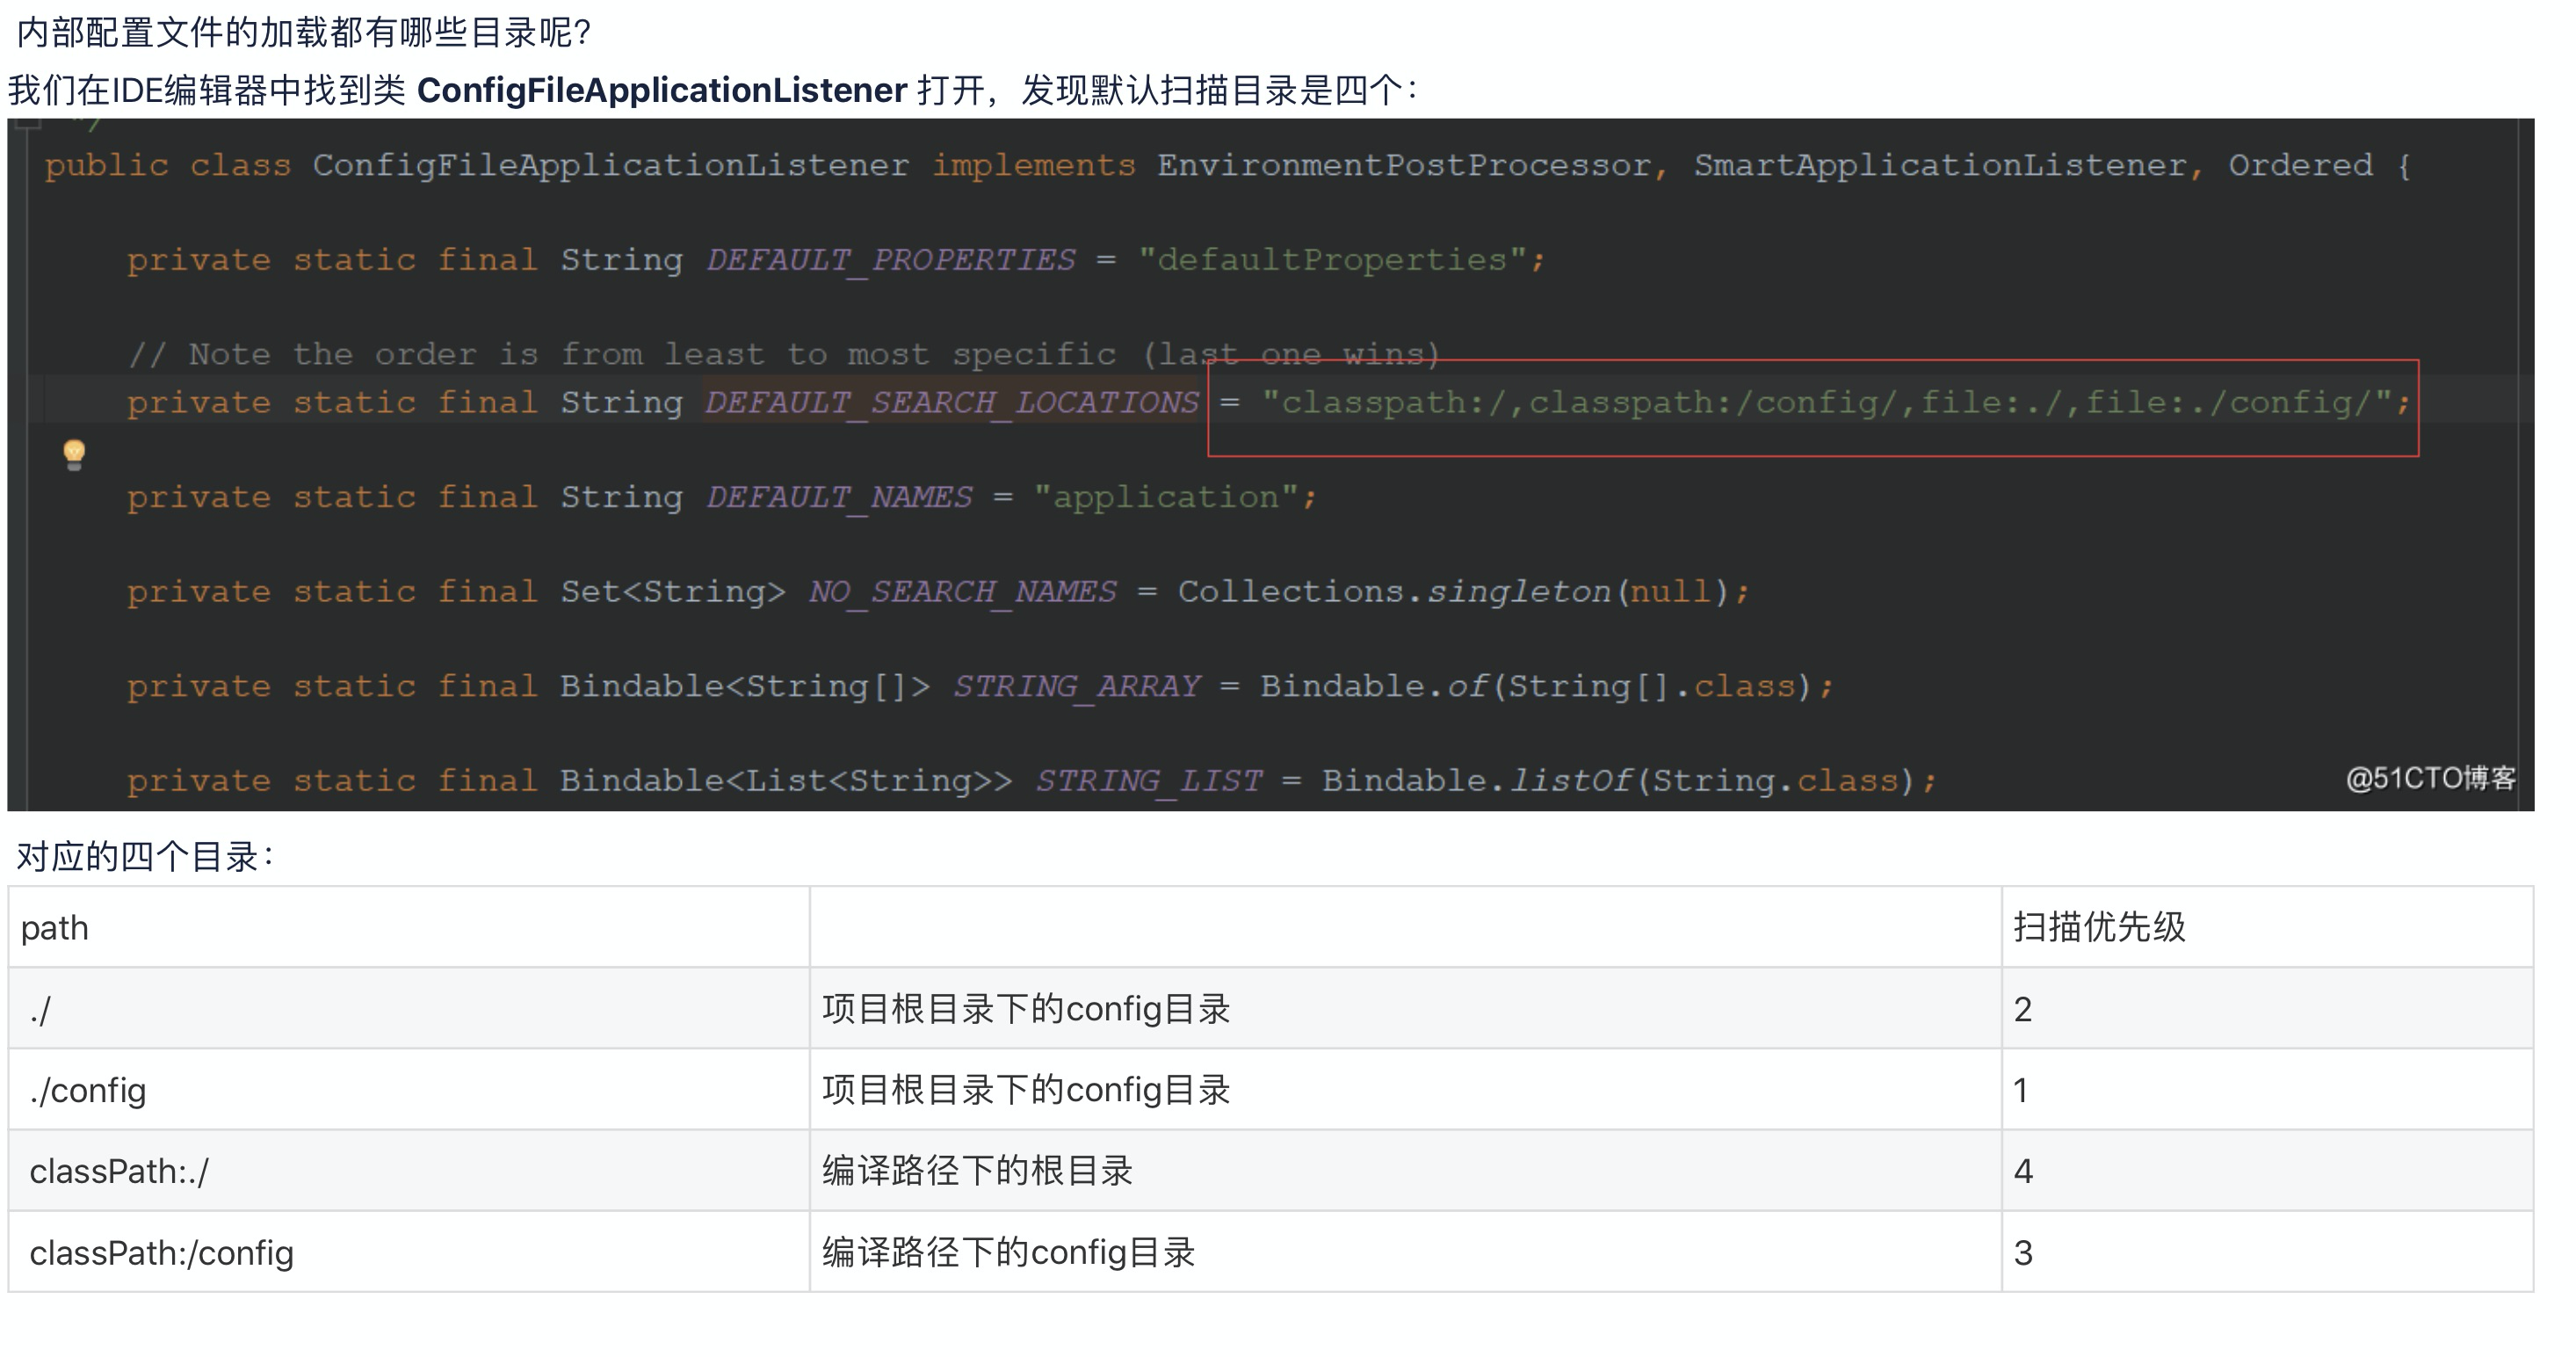Select the DEFAULT_SEARCH_LOCATIONS constant name
Viewport: 2576px width, 1357px height.
point(951,403)
